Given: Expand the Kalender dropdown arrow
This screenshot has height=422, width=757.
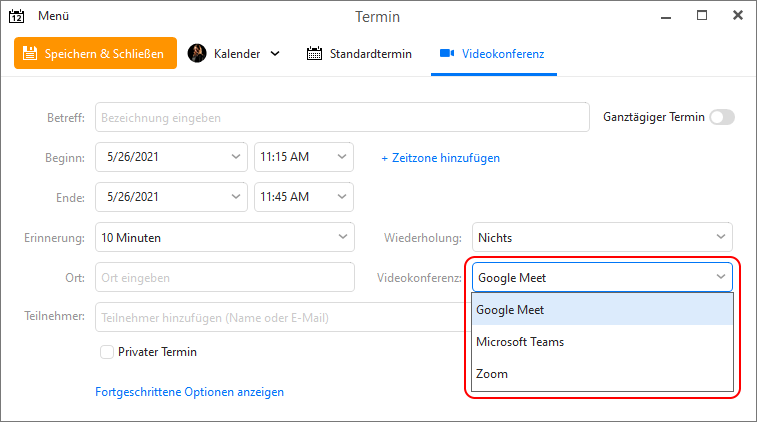Looking at the screenshot, I should pyautogui.click(x=275, y=53).
